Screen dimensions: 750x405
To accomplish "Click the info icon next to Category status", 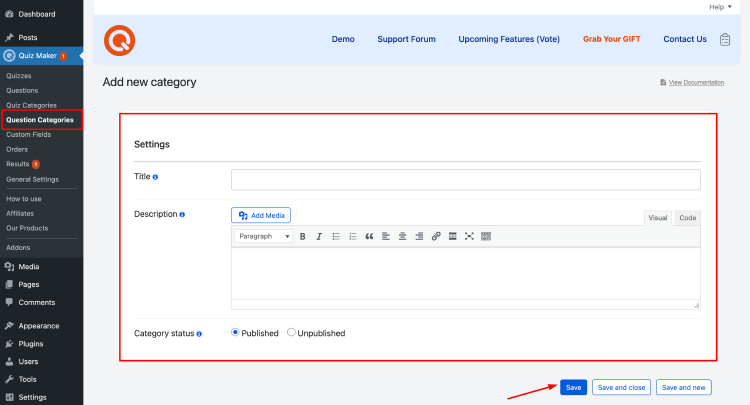I will [x=199, y=334].
